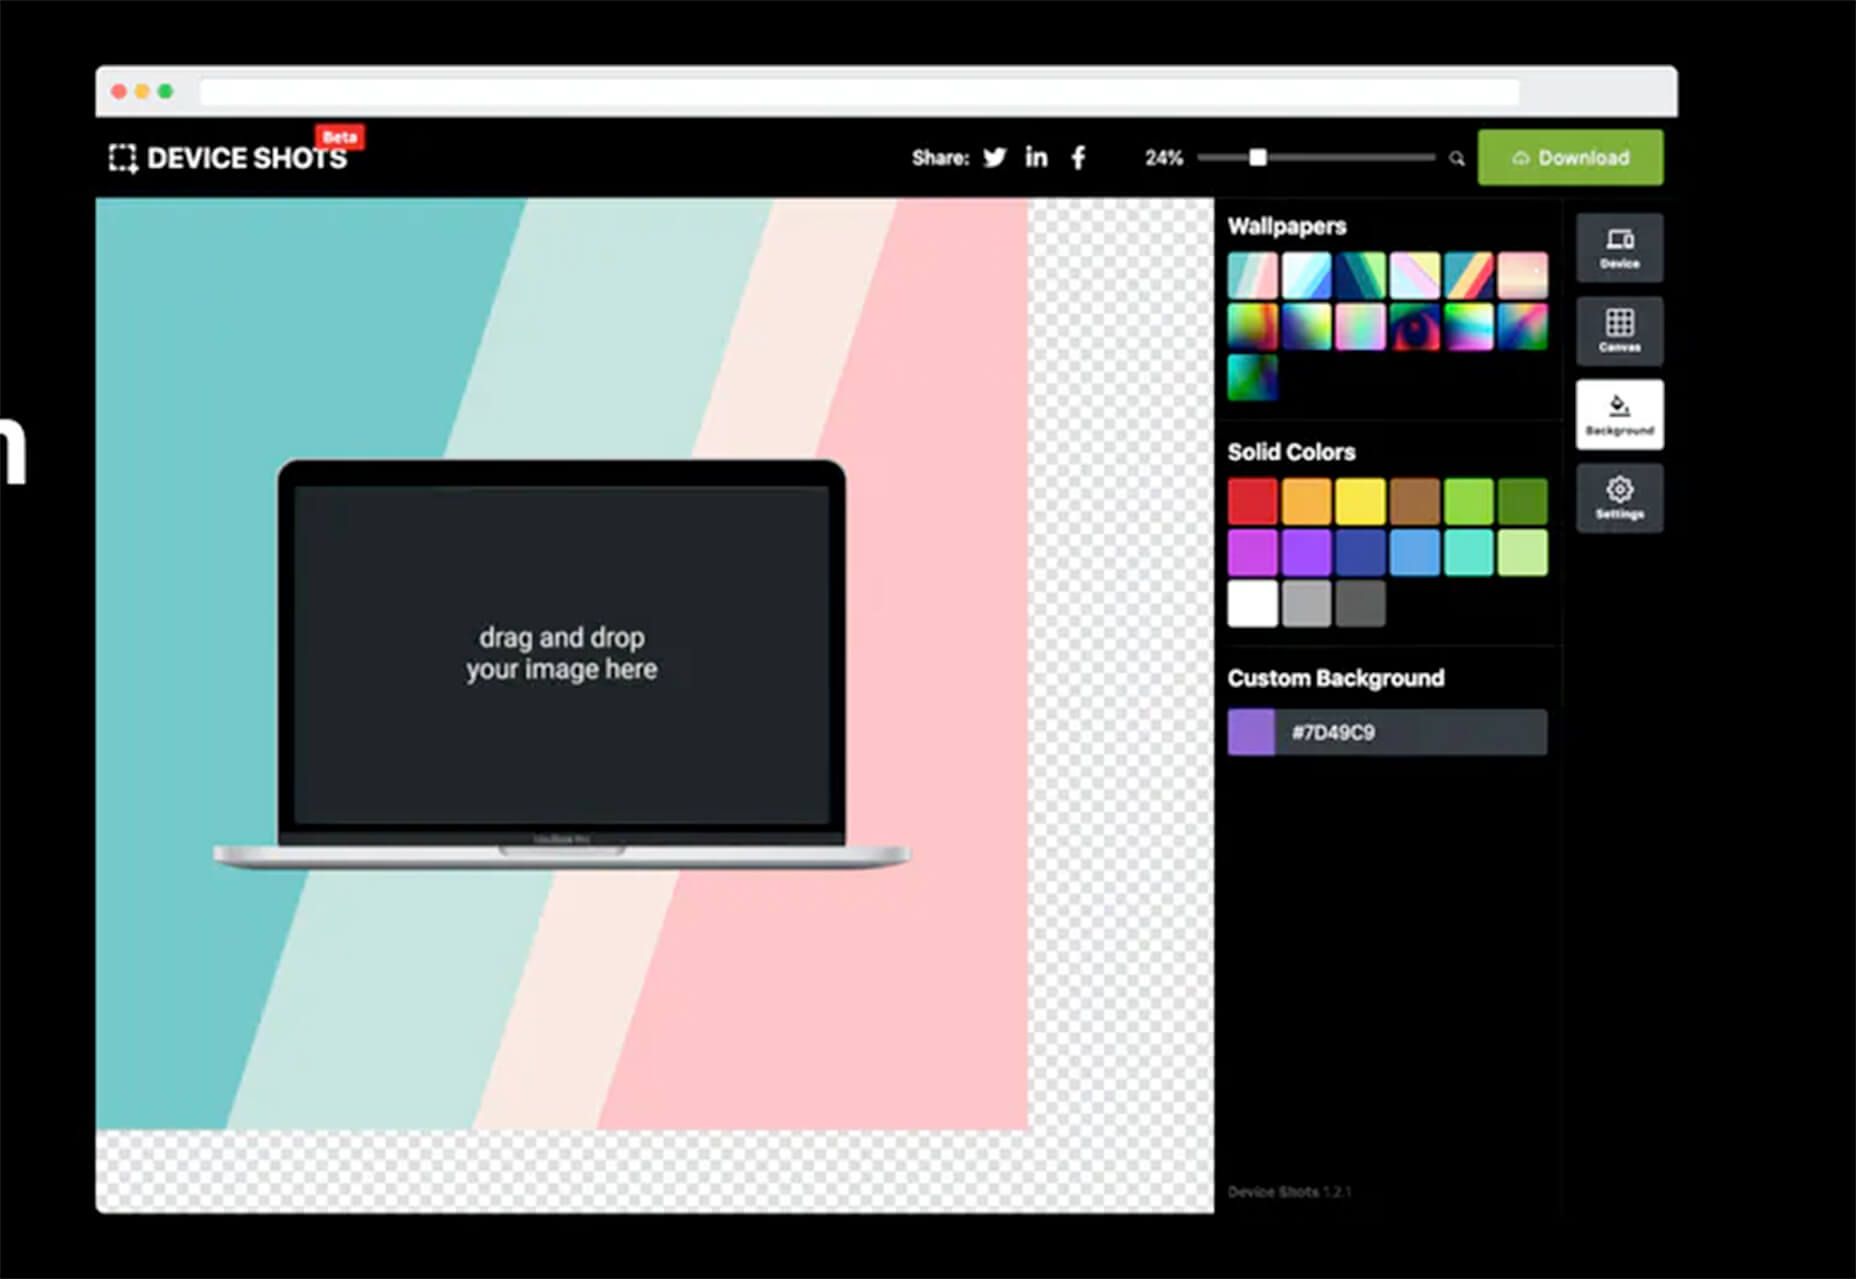
Task: Click the Device Shots logo
Action: pos(228,158)
